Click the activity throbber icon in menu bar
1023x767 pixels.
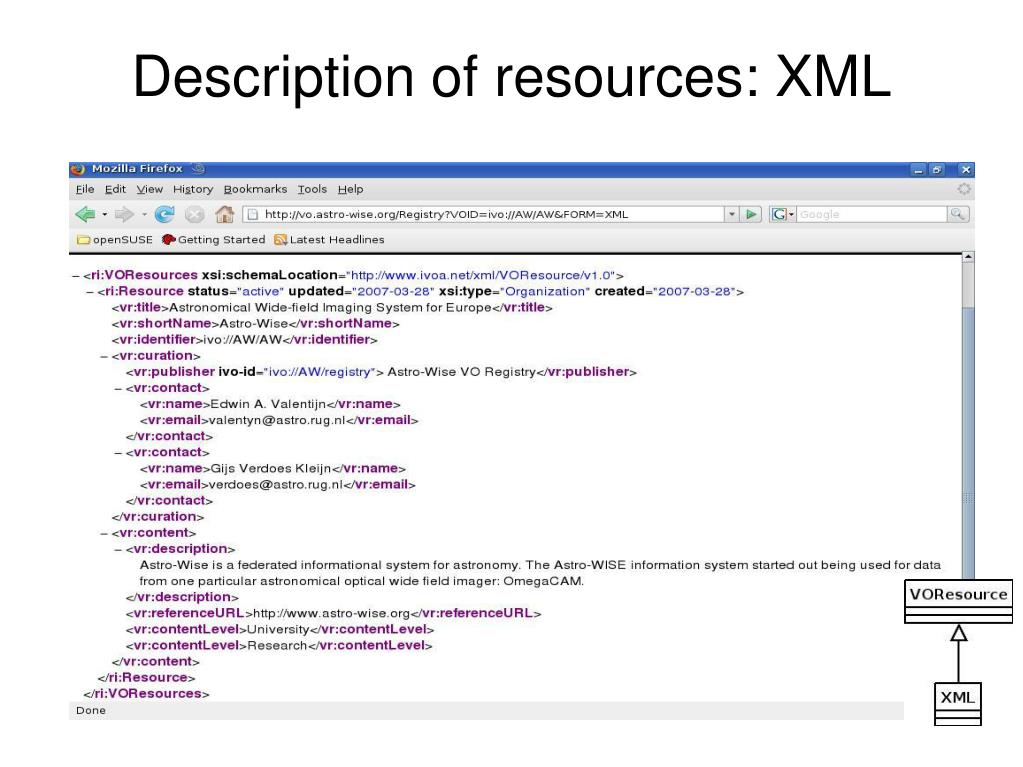pyautogui.click(x=964, y=189)
